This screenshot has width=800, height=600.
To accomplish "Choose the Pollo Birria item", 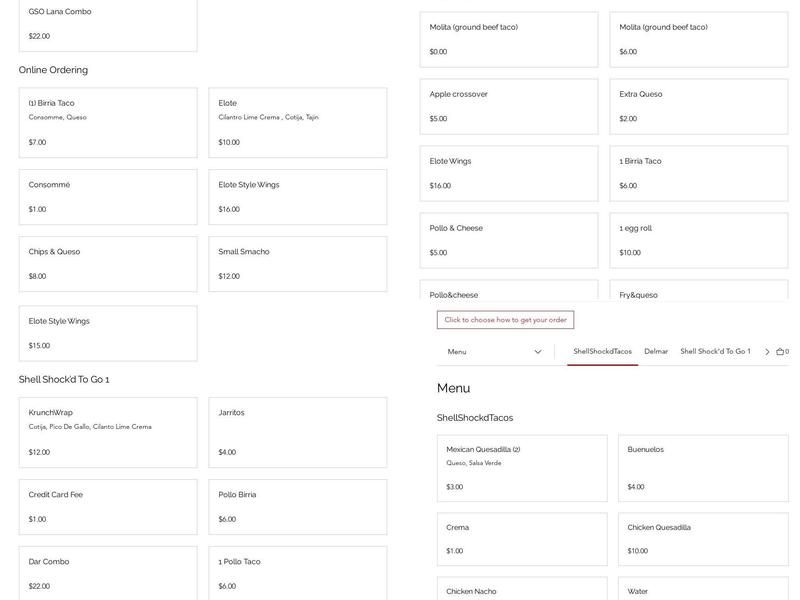I will (x=297, y=507).
